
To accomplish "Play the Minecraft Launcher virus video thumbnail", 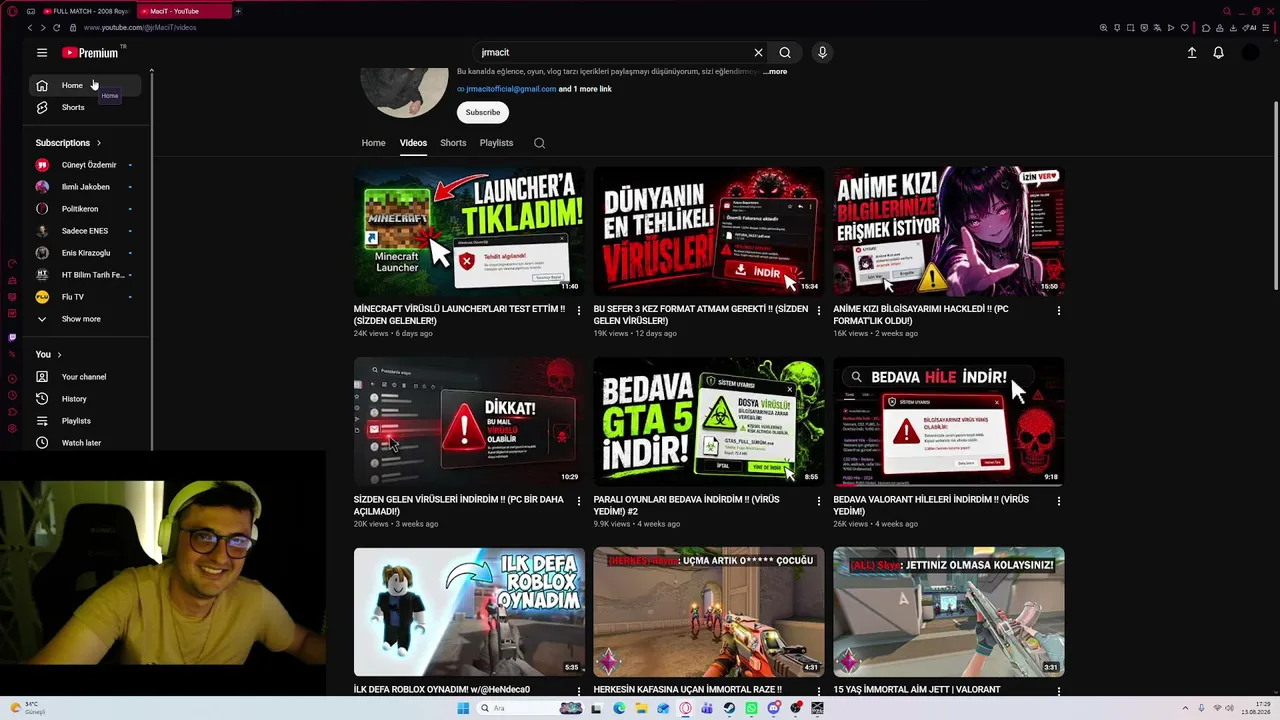I will click(469, 231).
